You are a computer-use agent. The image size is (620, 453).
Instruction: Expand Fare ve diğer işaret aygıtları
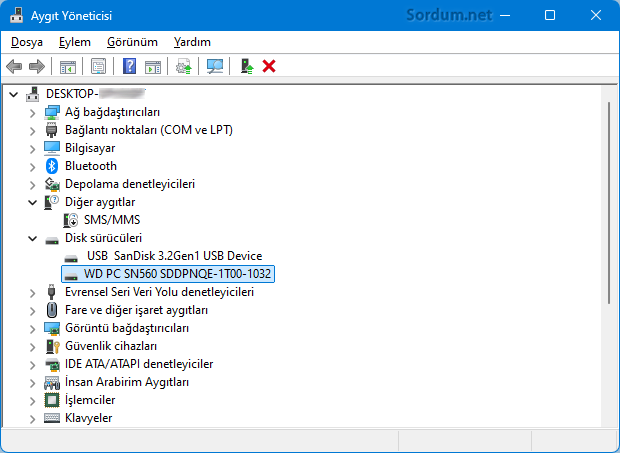32,310
